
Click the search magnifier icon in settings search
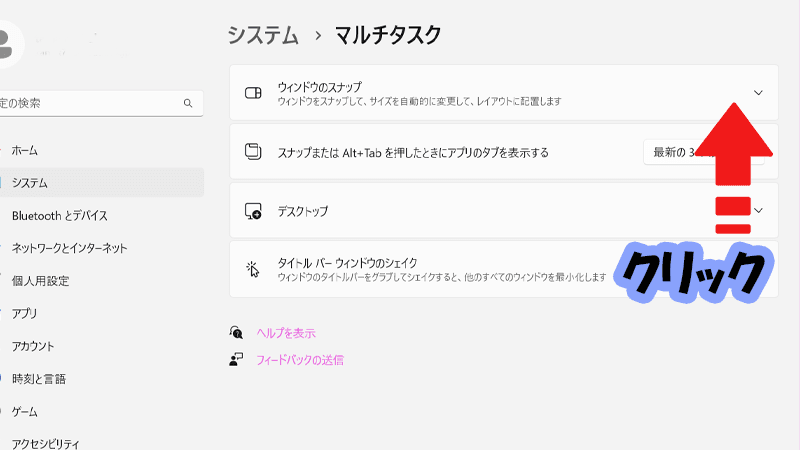pos(188,103)
